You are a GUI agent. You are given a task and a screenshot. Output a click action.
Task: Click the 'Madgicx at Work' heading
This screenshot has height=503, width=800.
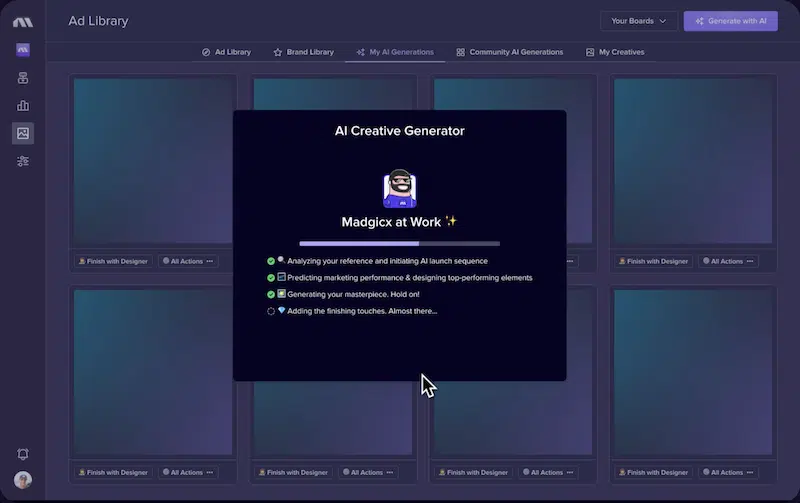pyautogui.click(x=391, y=222)
